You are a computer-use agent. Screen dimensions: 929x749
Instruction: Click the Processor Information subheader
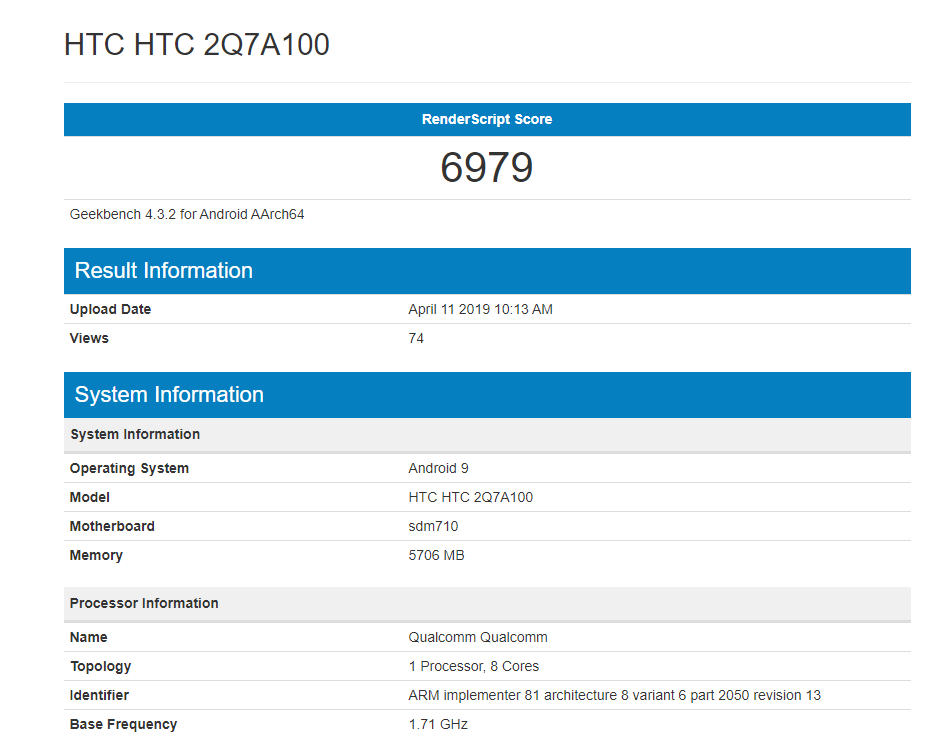pyautogui.click(x=487, y=603)
